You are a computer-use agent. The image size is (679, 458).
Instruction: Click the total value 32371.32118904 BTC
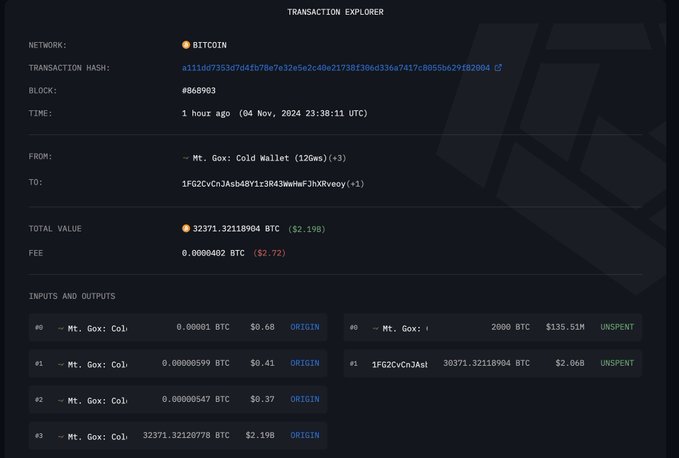coord(236,229)
